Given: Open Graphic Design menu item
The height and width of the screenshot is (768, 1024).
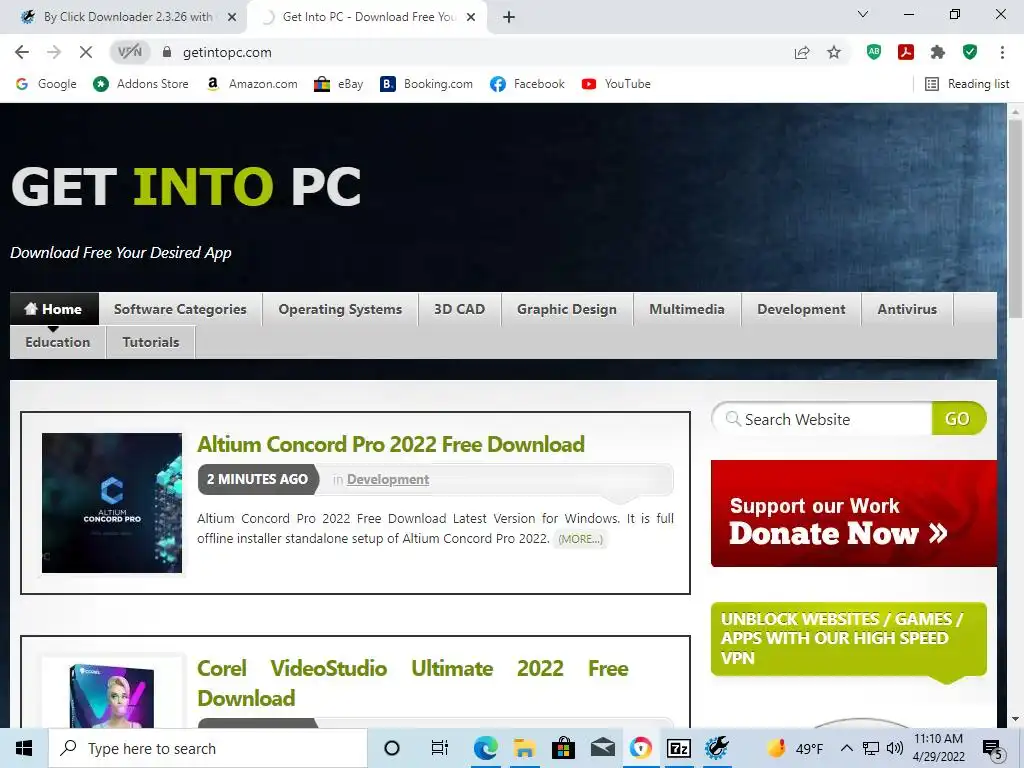Looking at the screenshot, I should 567,310.
